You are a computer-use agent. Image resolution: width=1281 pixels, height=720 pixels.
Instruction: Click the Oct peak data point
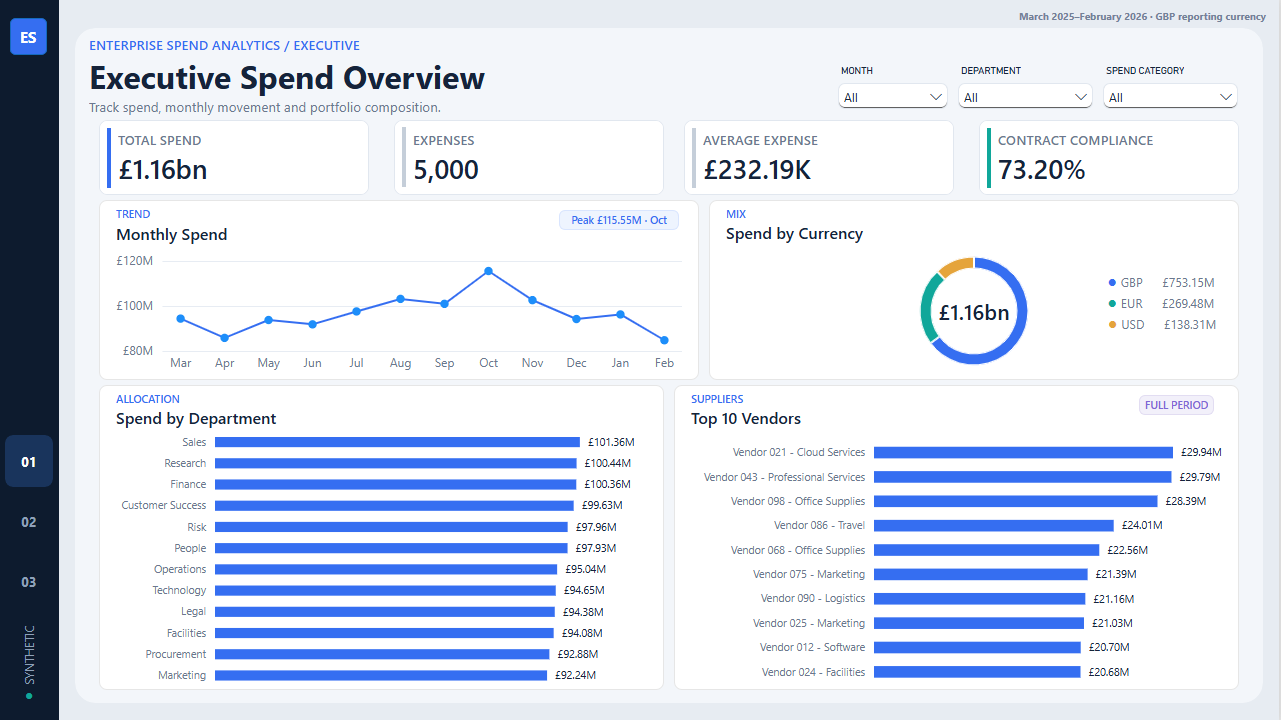(x=488, y=271)
